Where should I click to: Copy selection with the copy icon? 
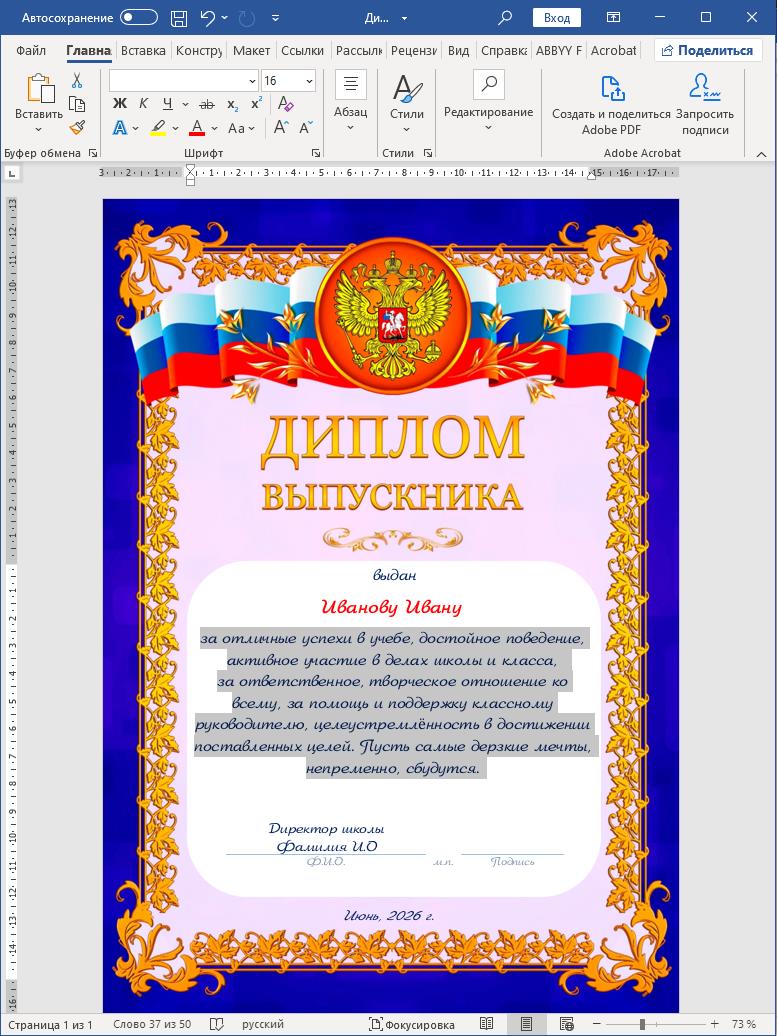[77, 104]
